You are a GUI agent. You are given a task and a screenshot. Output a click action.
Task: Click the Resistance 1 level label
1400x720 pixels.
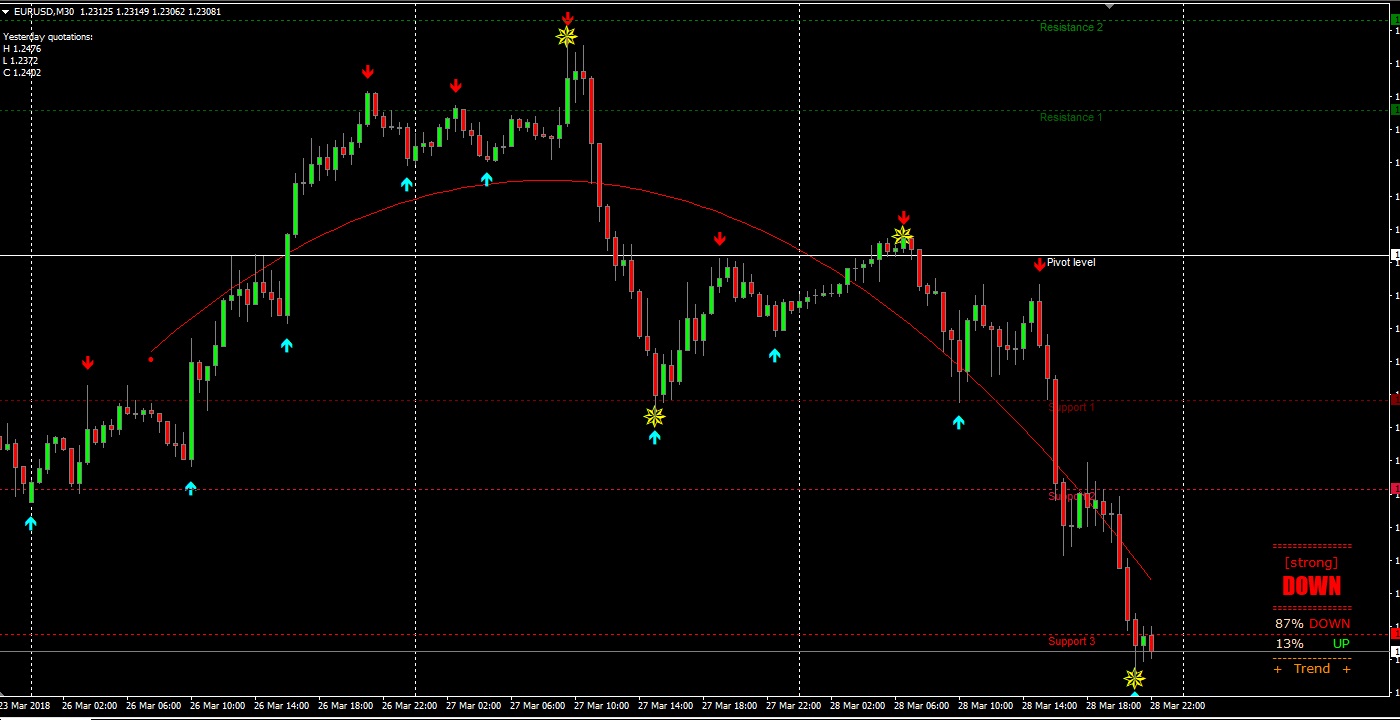point(1071,118)
